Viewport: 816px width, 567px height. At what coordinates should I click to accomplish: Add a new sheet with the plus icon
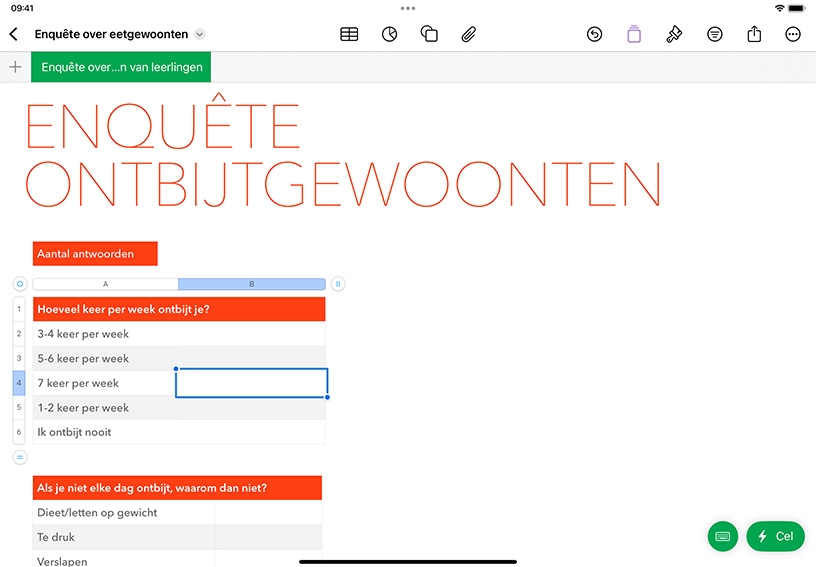(x=16, y=67)
